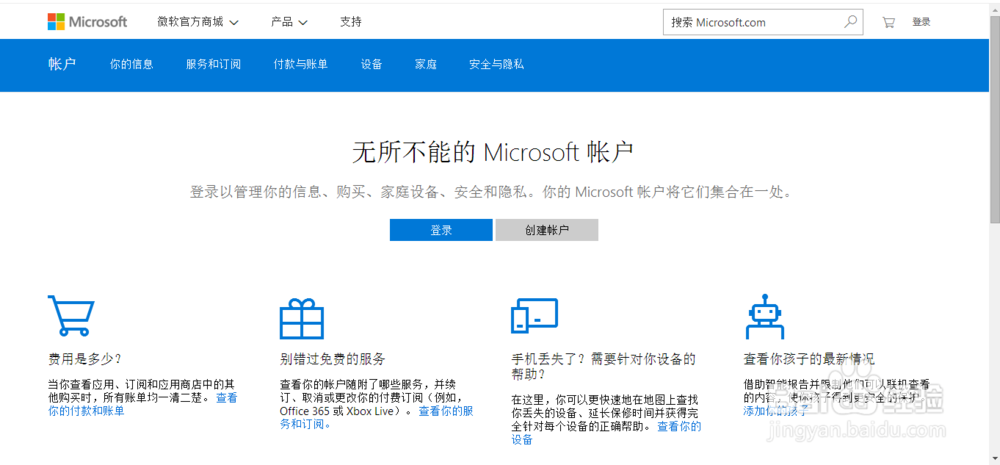
Task: Open the shopping cart icon in header
Action: coord(888,22)
